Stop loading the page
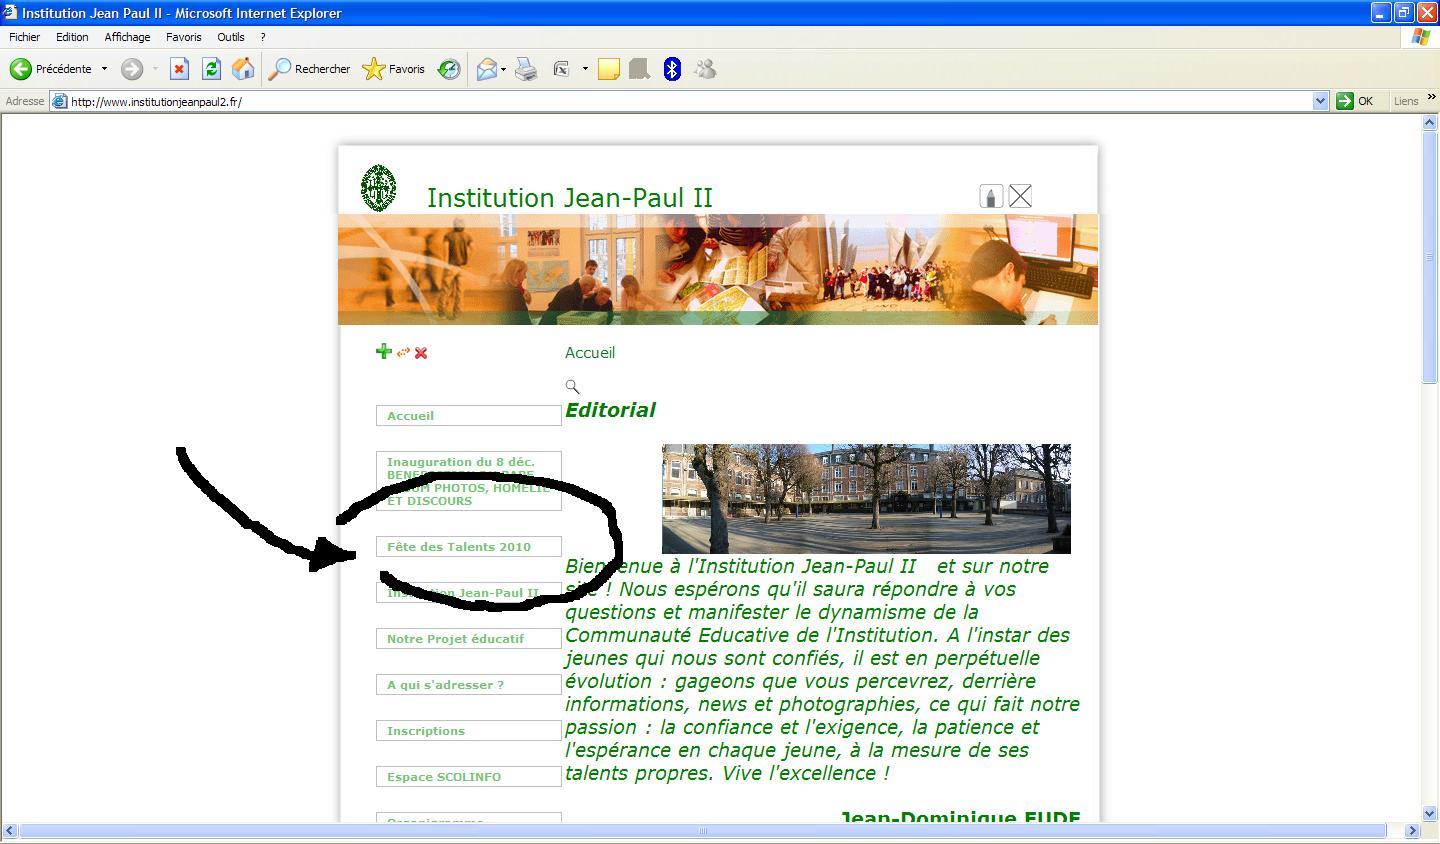This screenshot has height=844, width=1440. (179, 69)
